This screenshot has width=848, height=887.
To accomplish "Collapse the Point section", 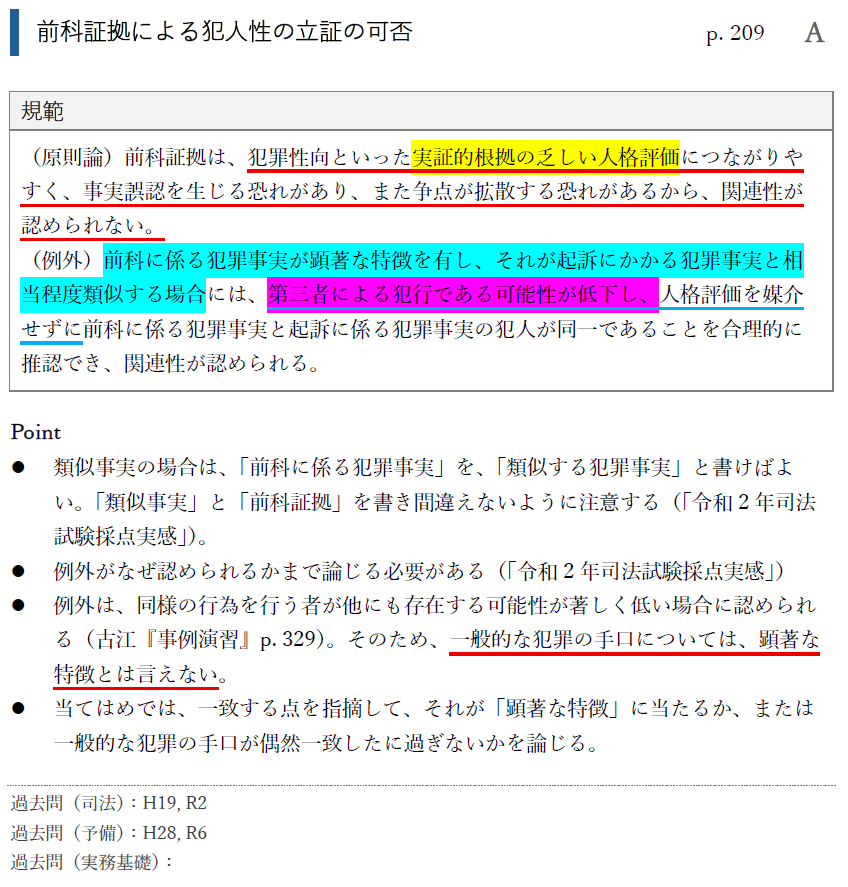I will 33,433.
